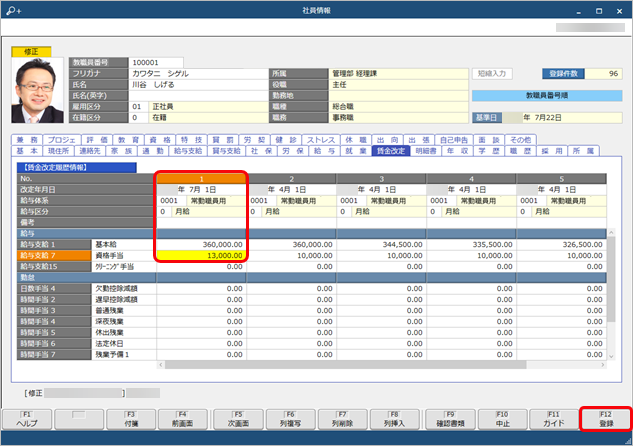This screenshot has width=633, height=446.
Task: Click the フリガナ field カワタニ シゲル
Action: click(199, 73)
